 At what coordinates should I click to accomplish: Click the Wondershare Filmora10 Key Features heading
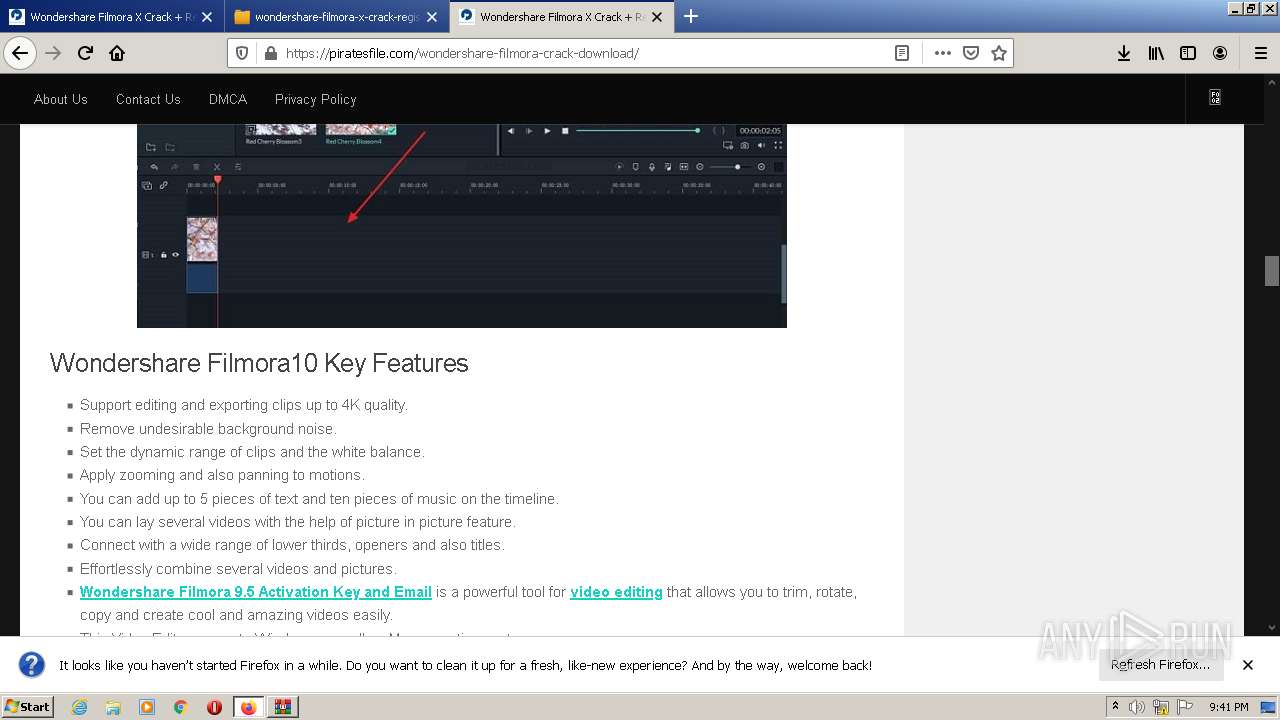(259, 363)
